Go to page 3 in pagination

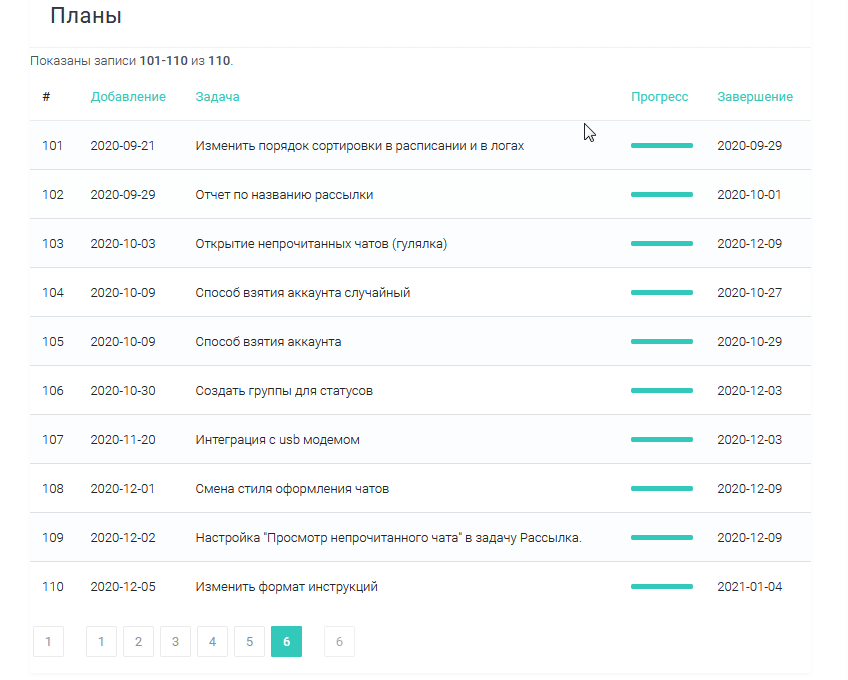(x=175, y=642)
